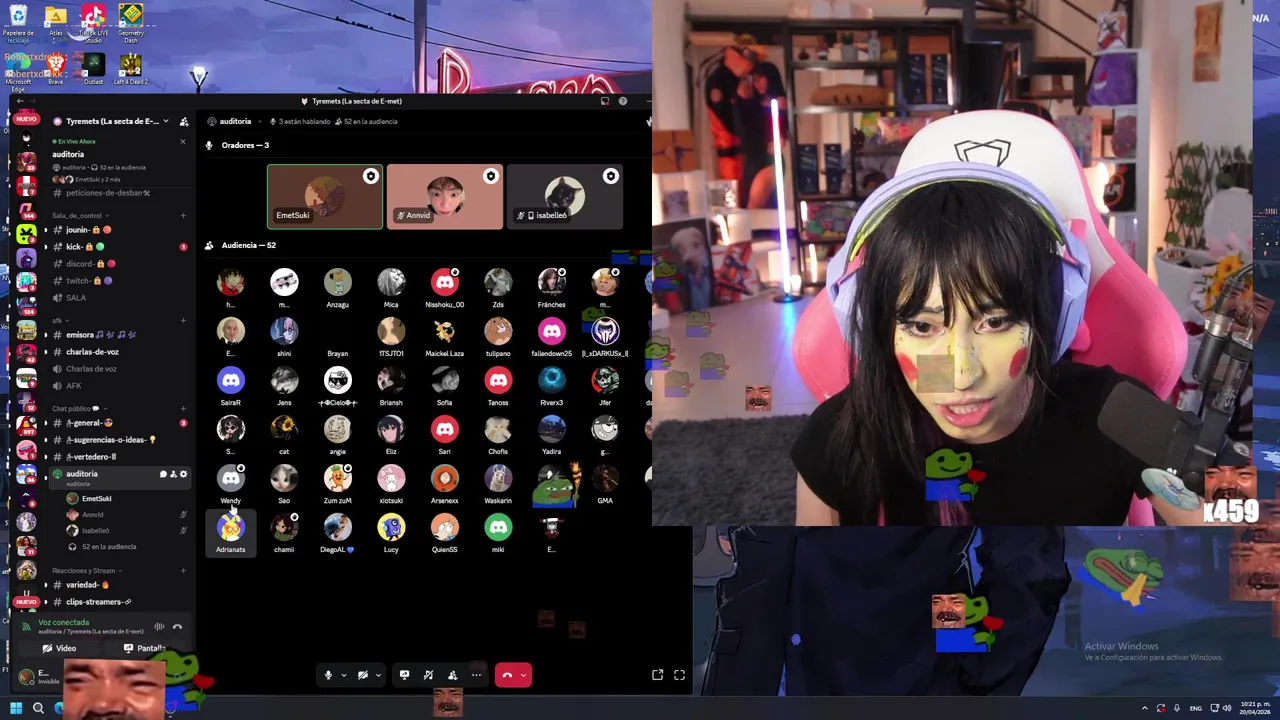The image size is (1280, 720).
Task: Click audience member Arsenexx avatar
Action: coord(445,479)
